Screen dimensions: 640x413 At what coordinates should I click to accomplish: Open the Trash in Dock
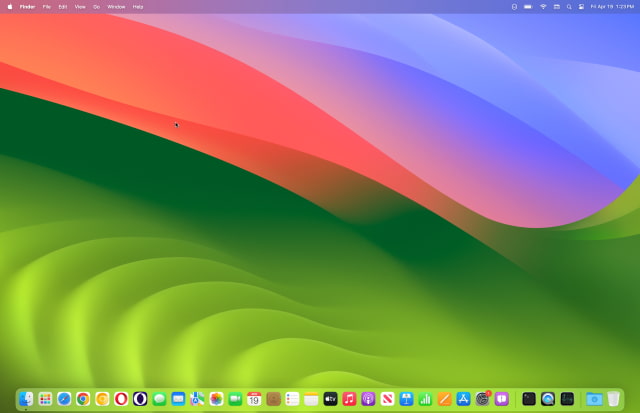613,398
